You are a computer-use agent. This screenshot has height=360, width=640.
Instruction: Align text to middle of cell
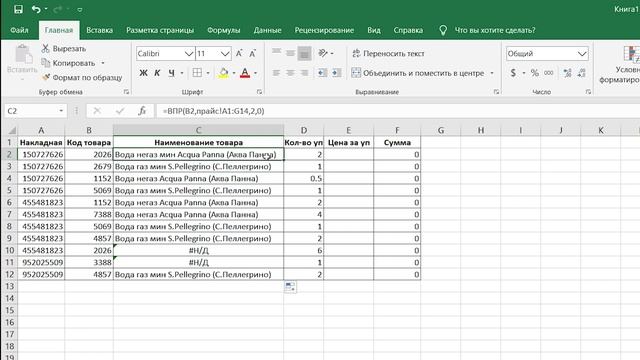(290, 53)
